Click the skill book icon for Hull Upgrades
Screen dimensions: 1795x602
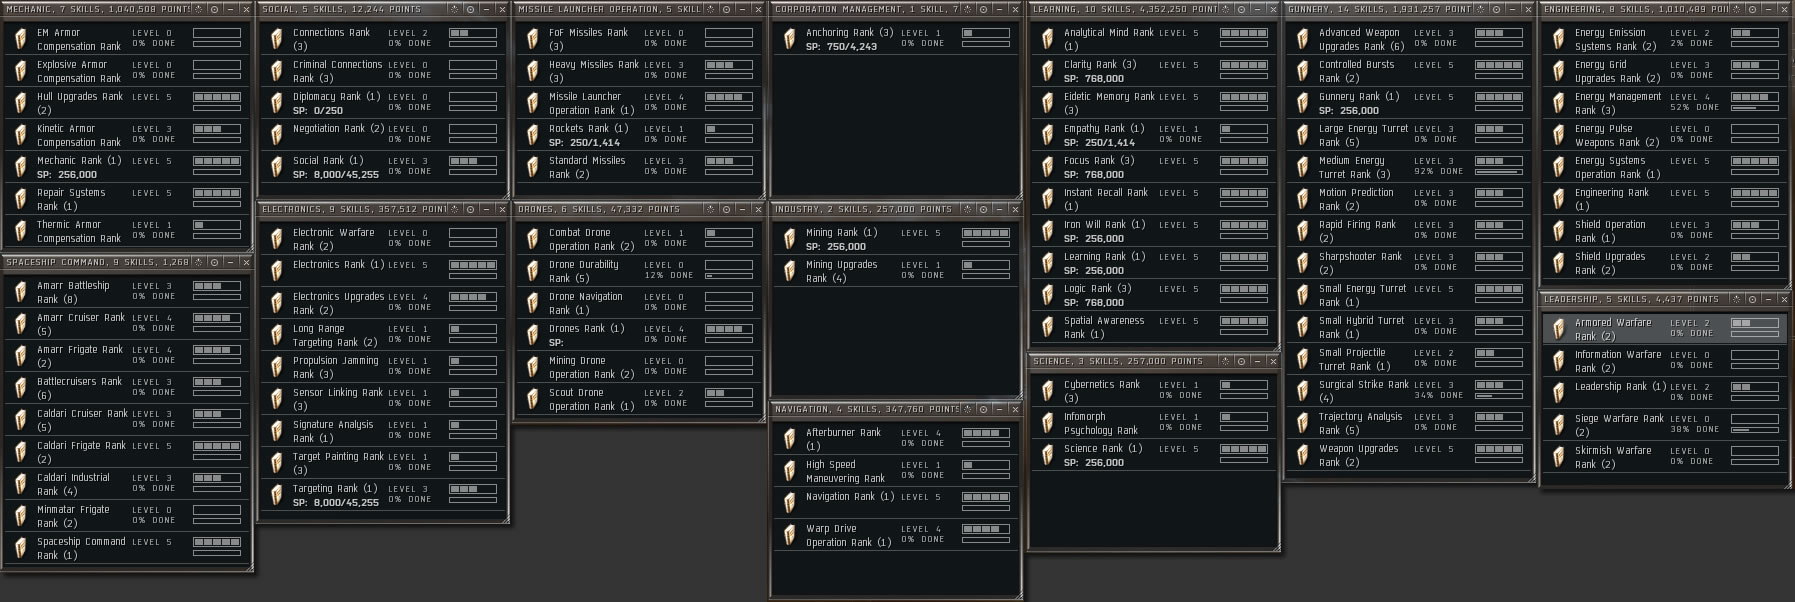(x=20, y=103)
